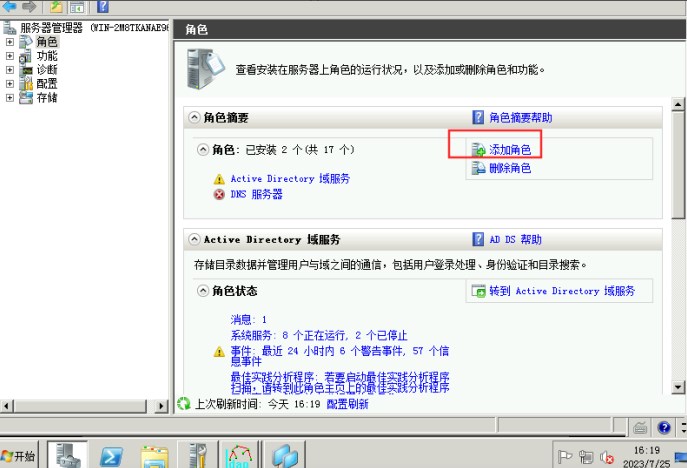Image resolution: width=687 pixels, height=468 pixels.
Task: Click the help icon beside AD DS 帮助
Action: (x=478, y=239)
